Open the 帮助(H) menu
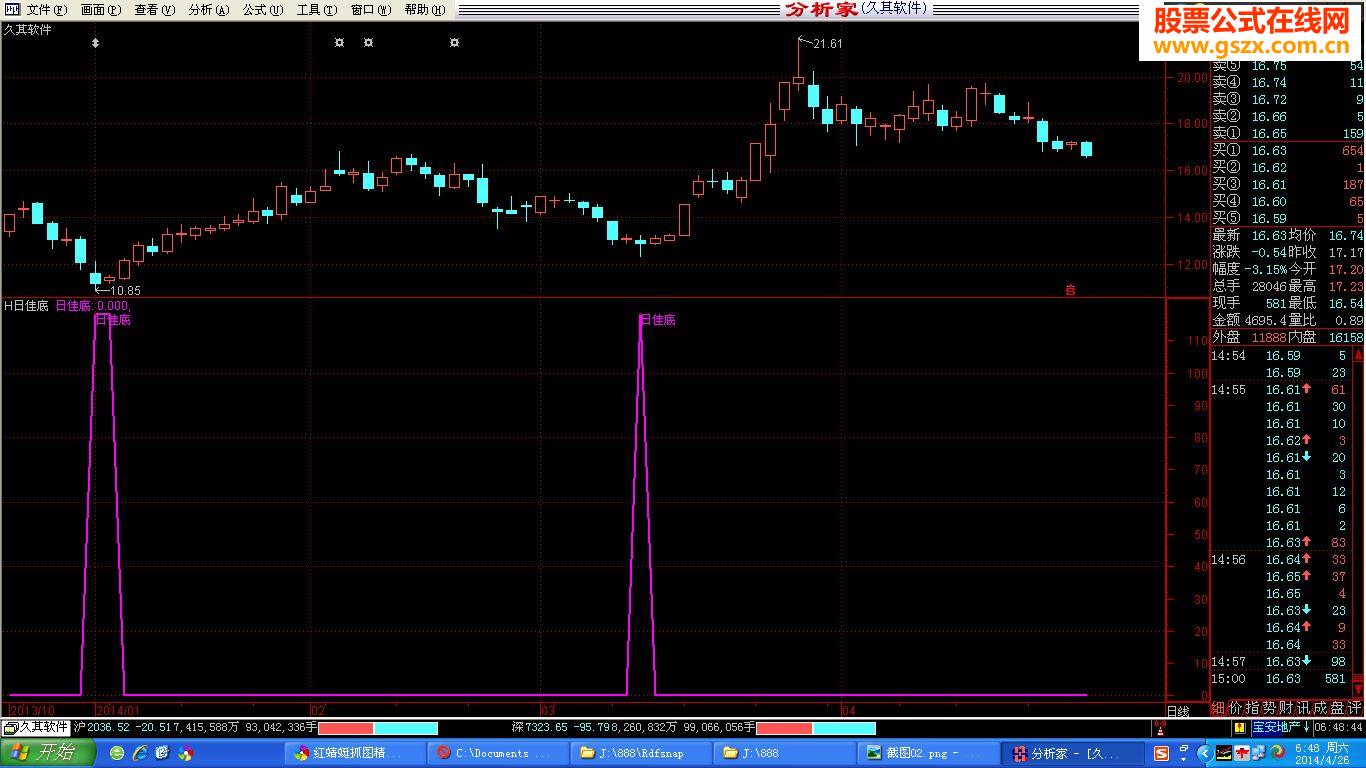 [x=425, y=10]
